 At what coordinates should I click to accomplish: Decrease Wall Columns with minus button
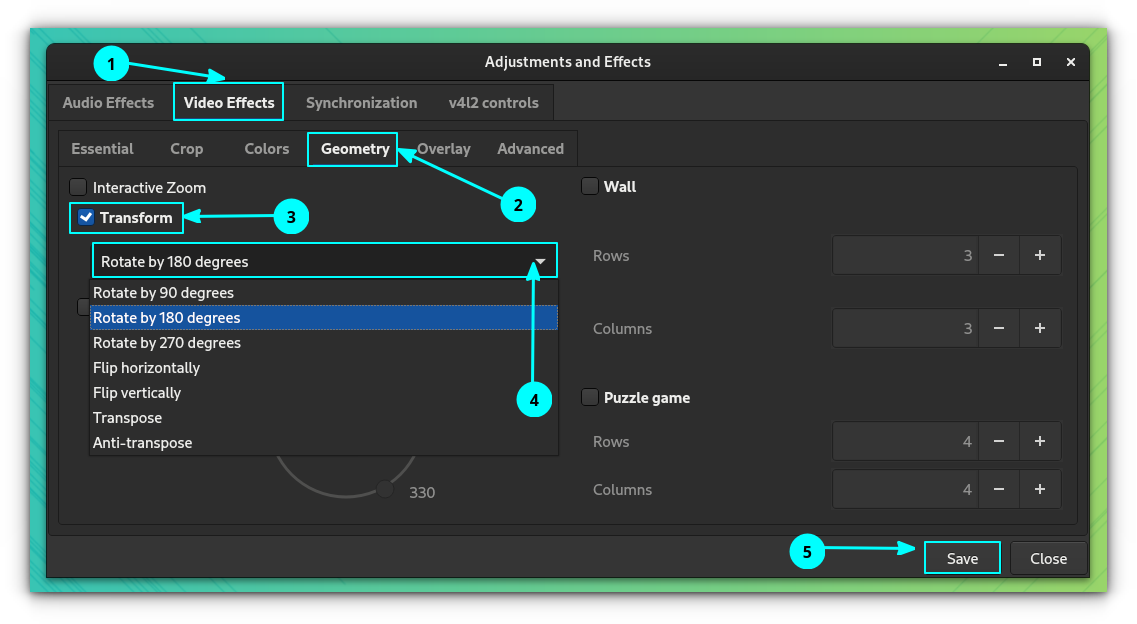[999, 328]
